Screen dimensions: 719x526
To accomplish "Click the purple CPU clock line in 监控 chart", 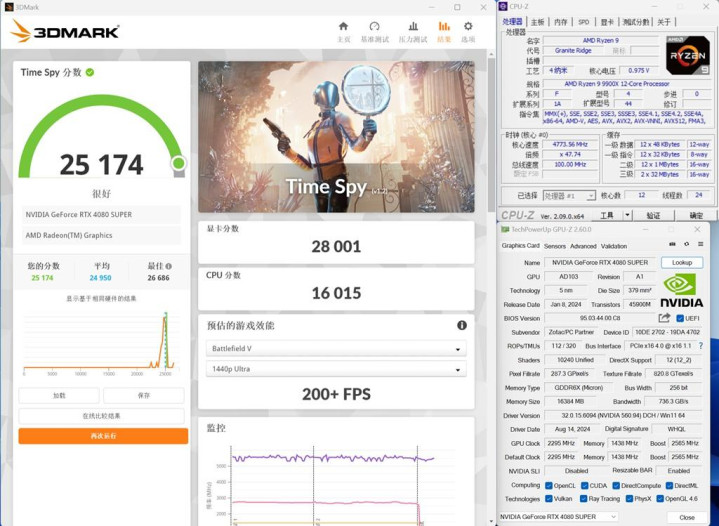I will pos(332,458).
